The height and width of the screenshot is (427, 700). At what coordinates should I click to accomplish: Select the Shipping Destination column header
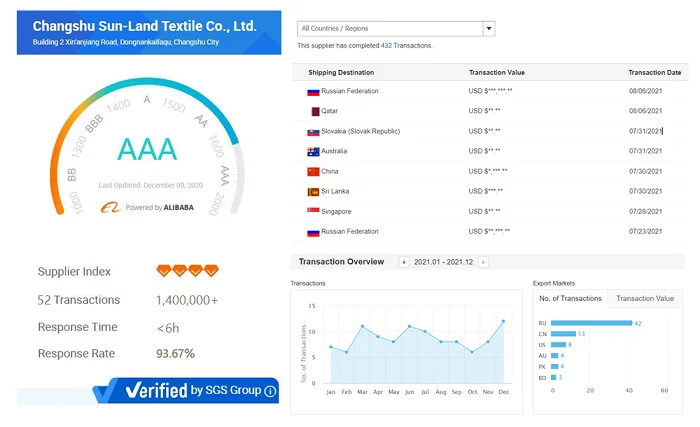(x=341, y=72)
